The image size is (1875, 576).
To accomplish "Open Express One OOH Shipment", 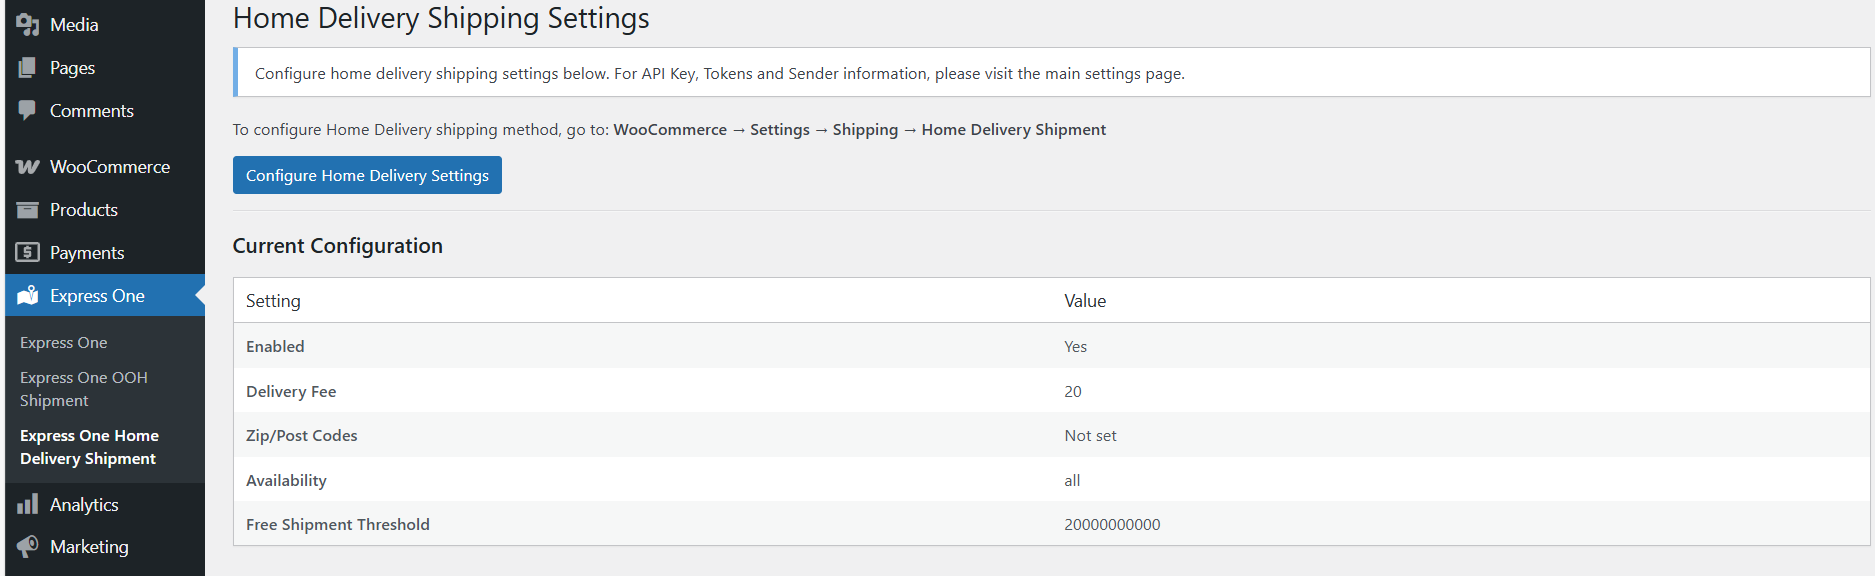I will coord(83,388).
